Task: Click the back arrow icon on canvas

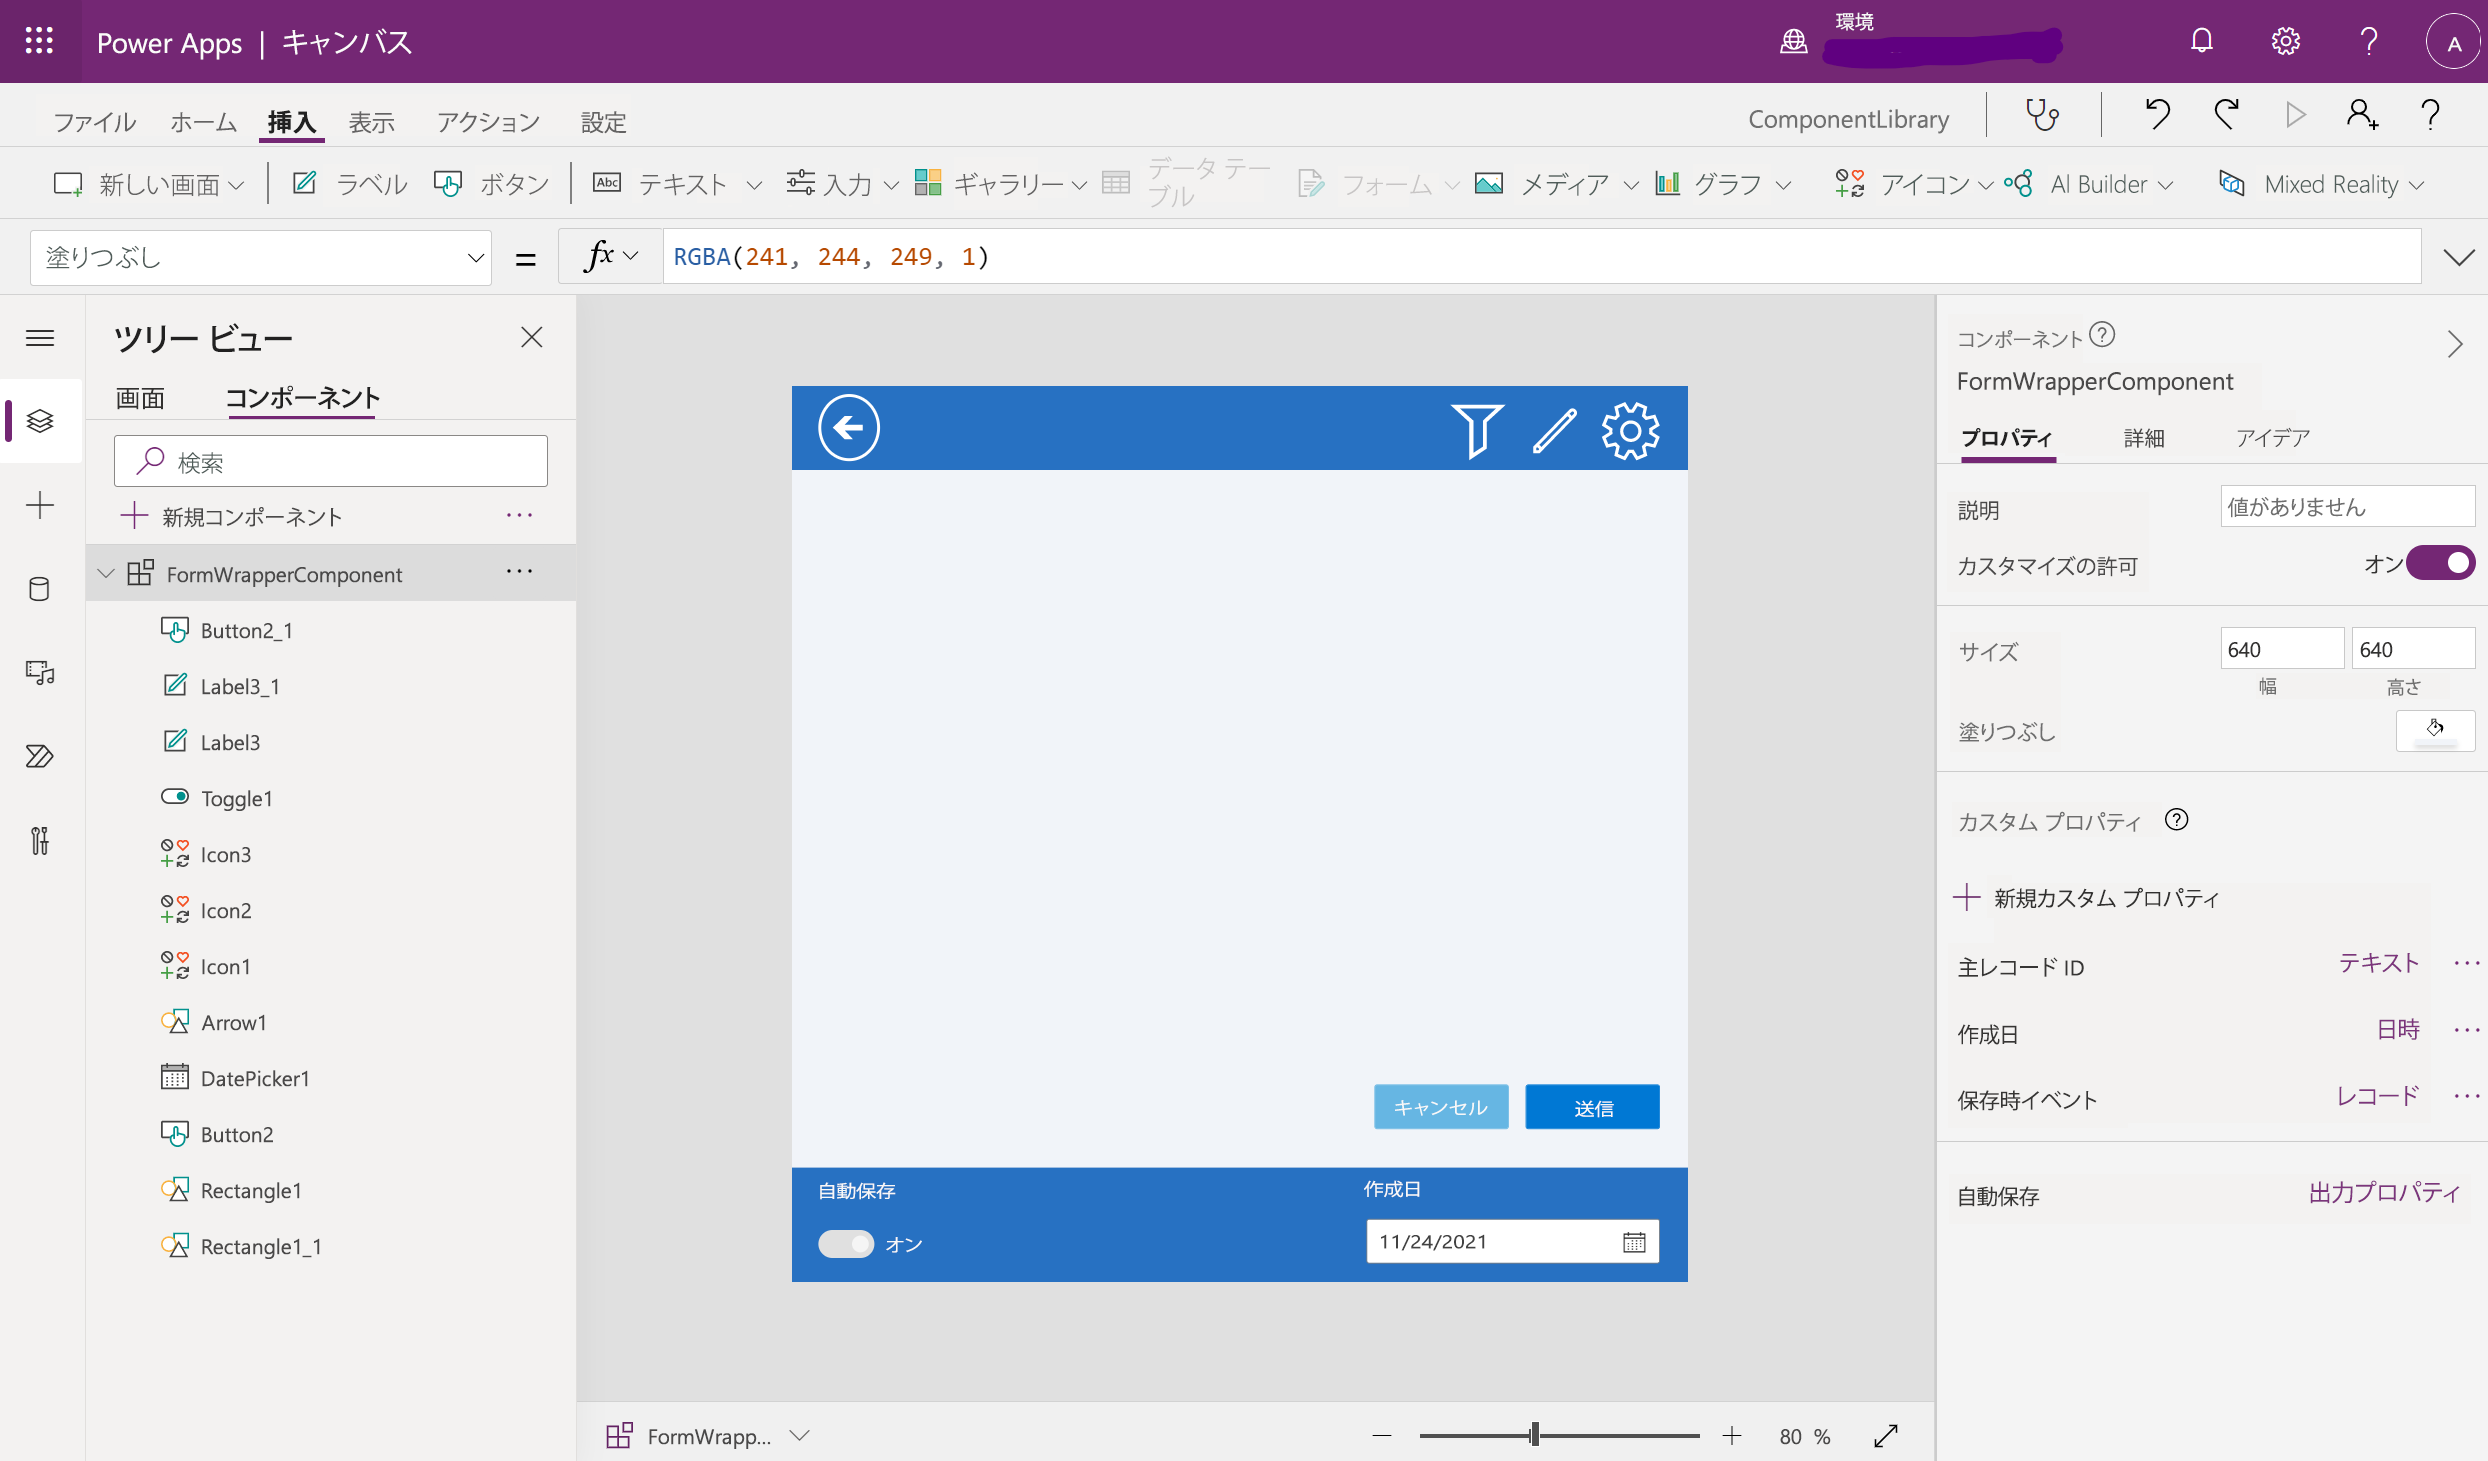Action: coord(849,428)
